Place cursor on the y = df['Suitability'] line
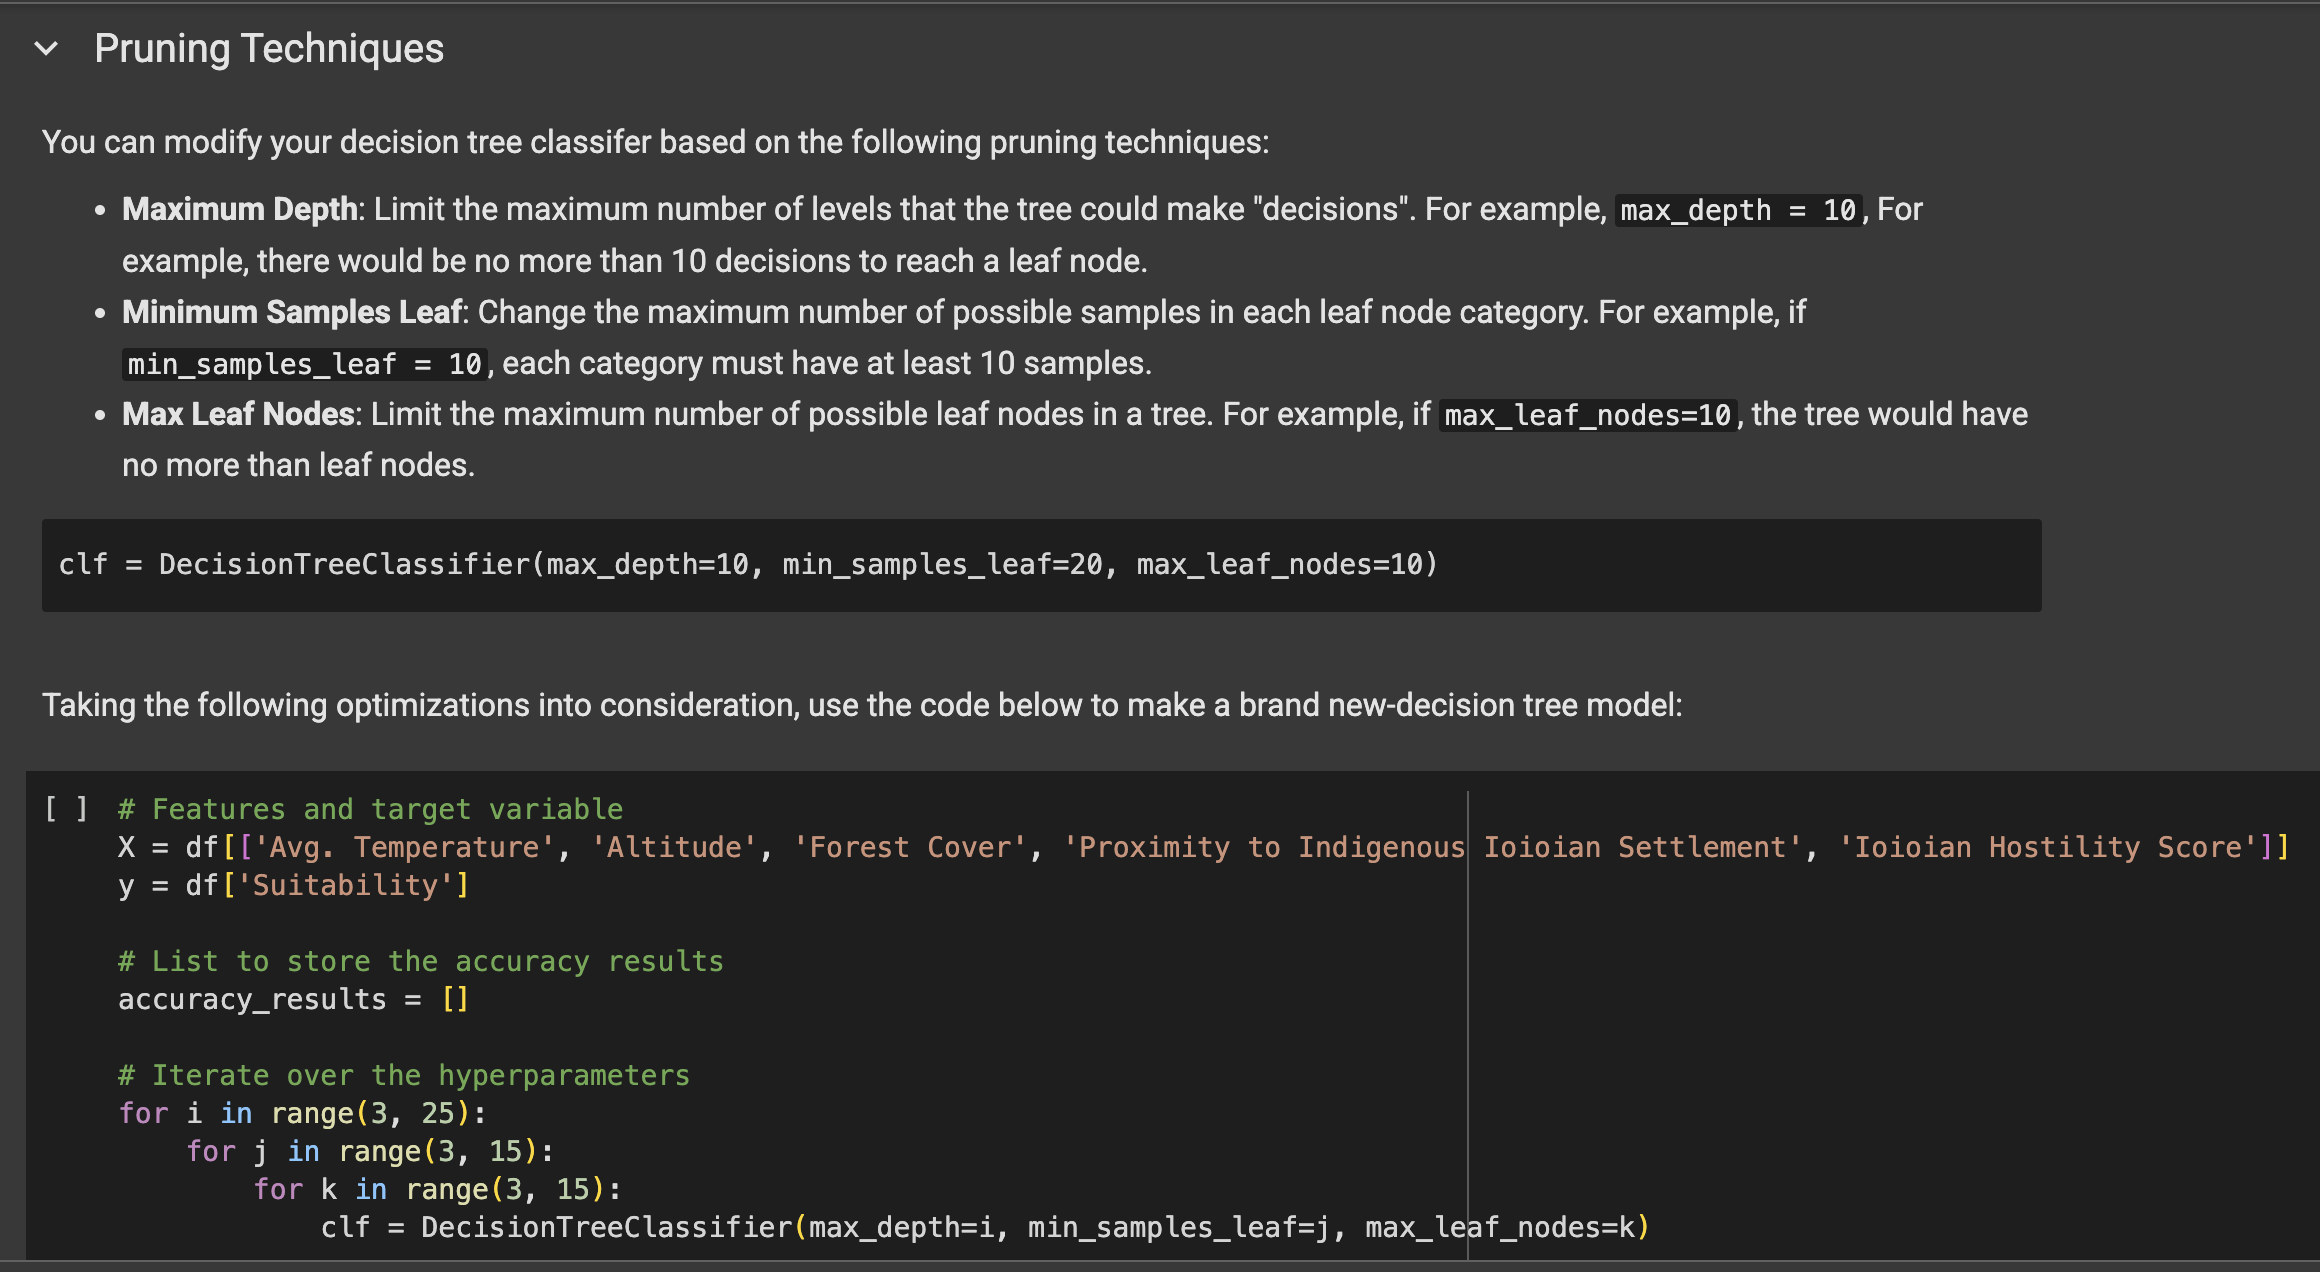 pyautogui.click(x=293, y=885)
